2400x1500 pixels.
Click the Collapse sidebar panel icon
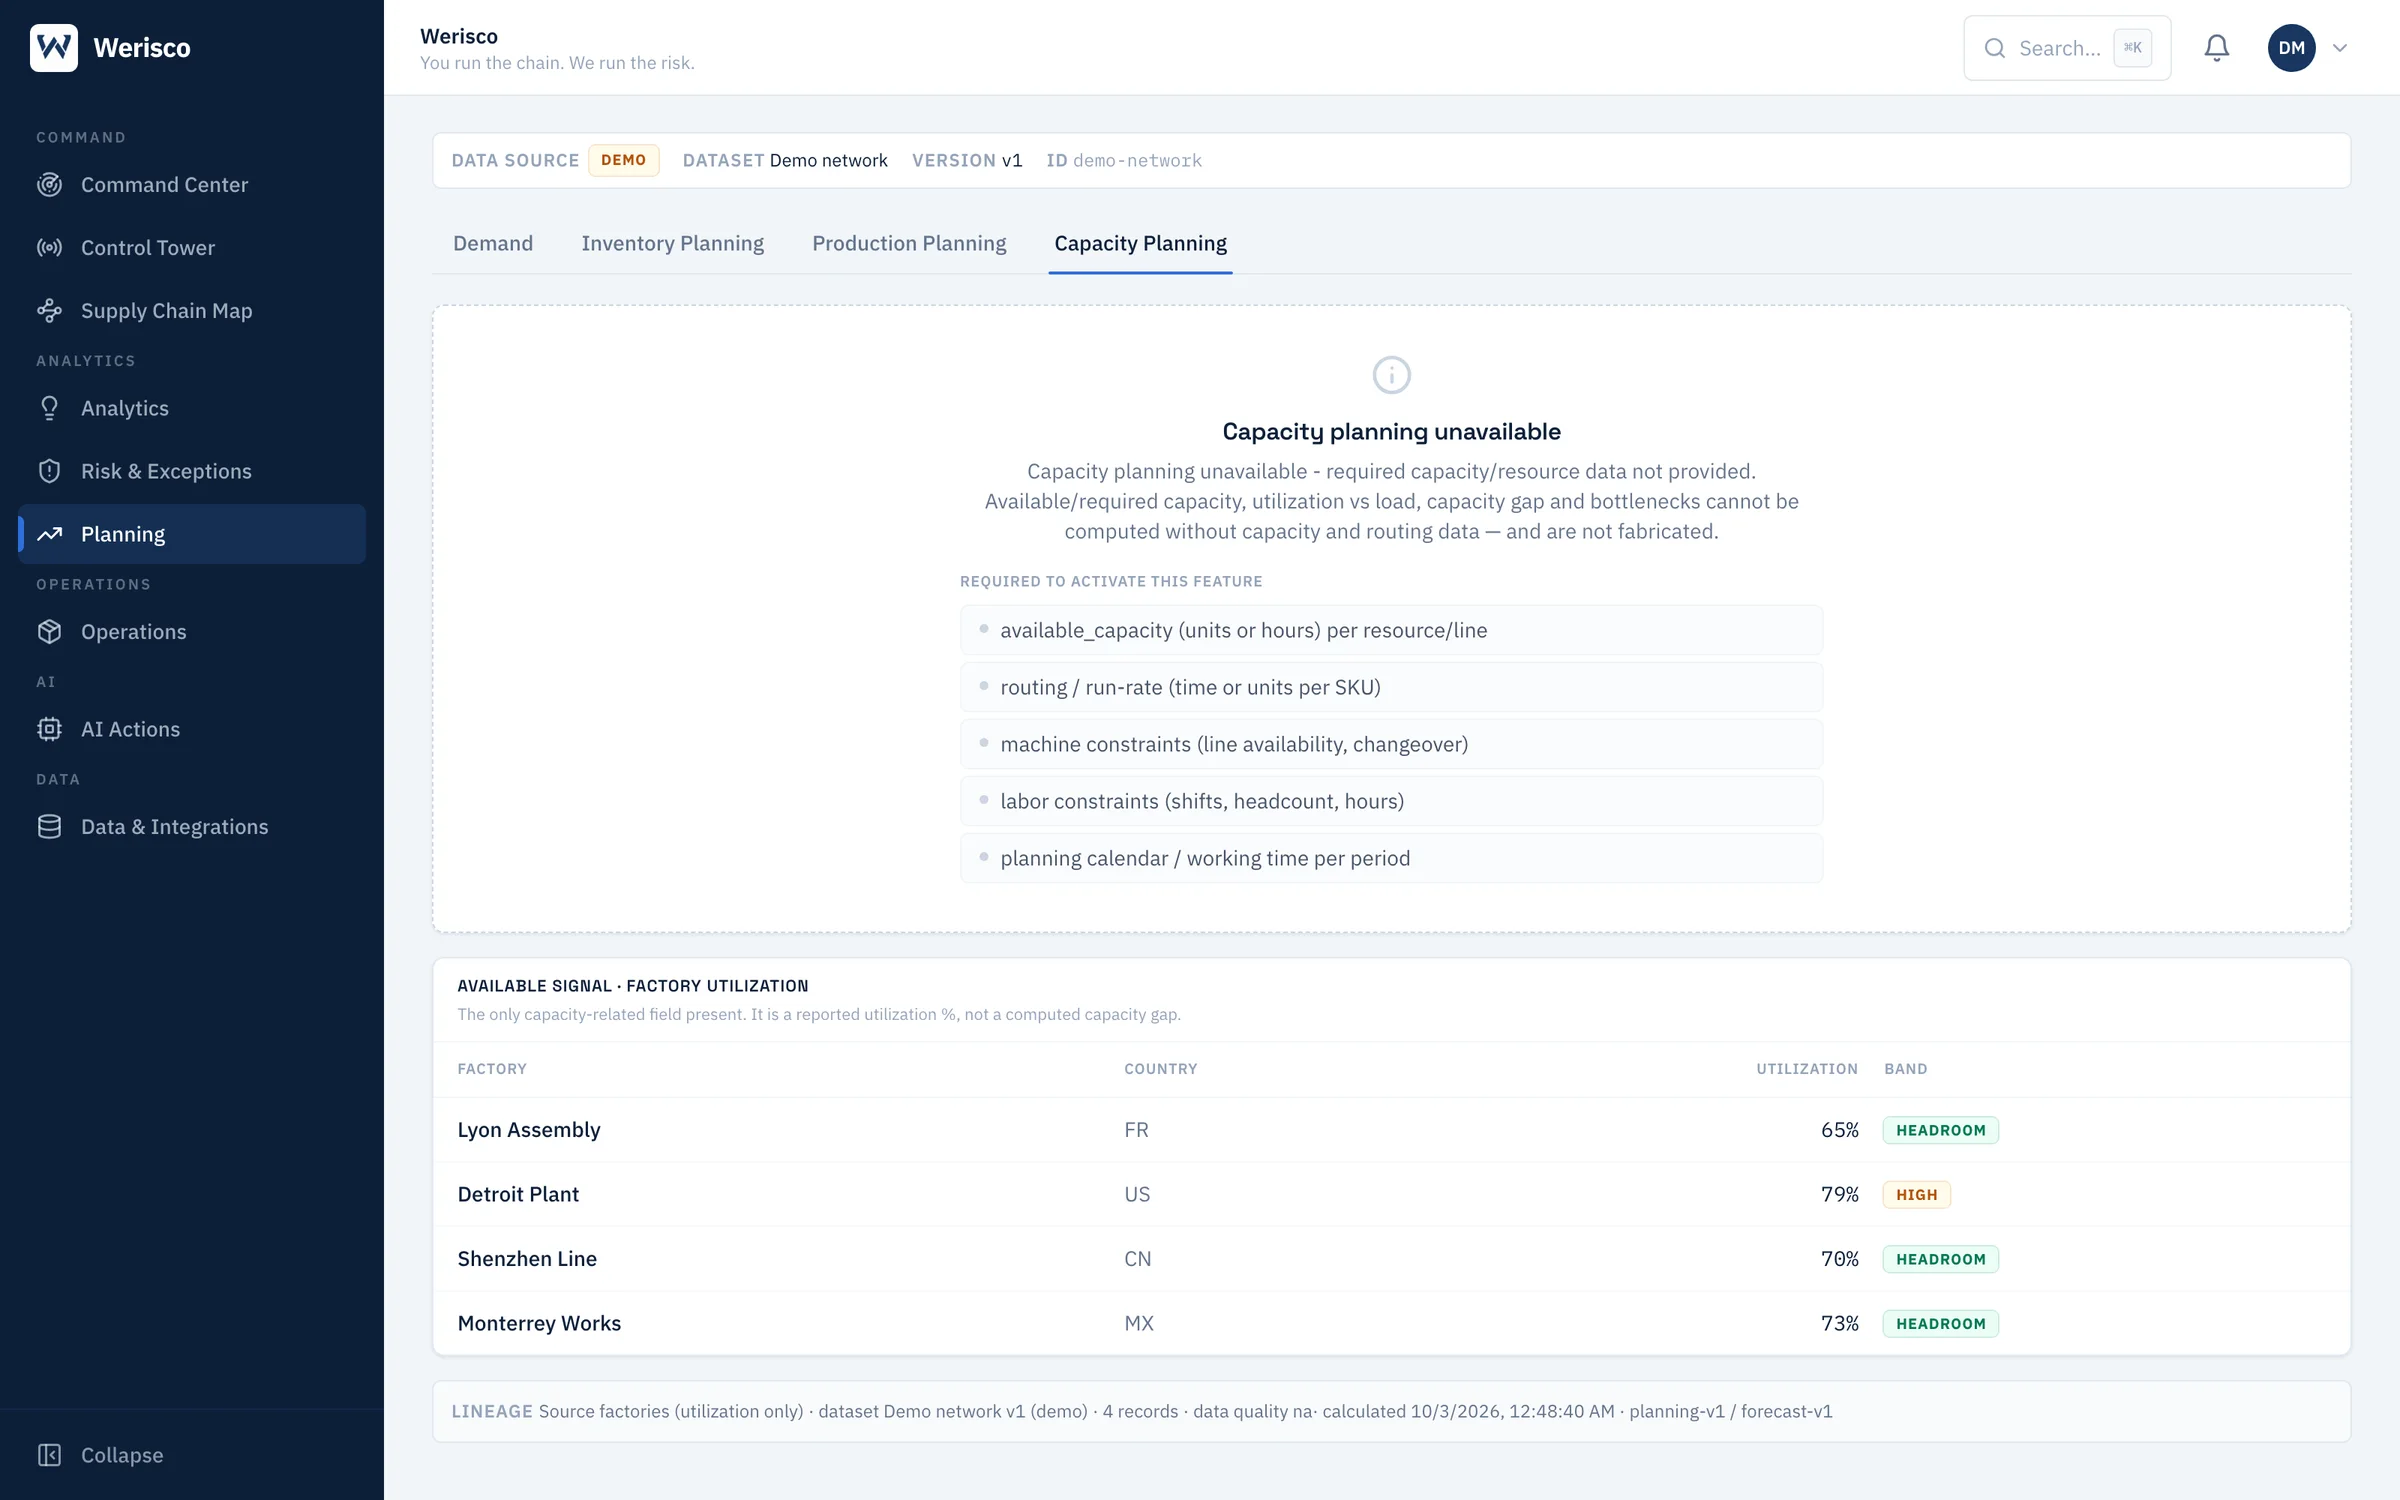(49, 1455)
